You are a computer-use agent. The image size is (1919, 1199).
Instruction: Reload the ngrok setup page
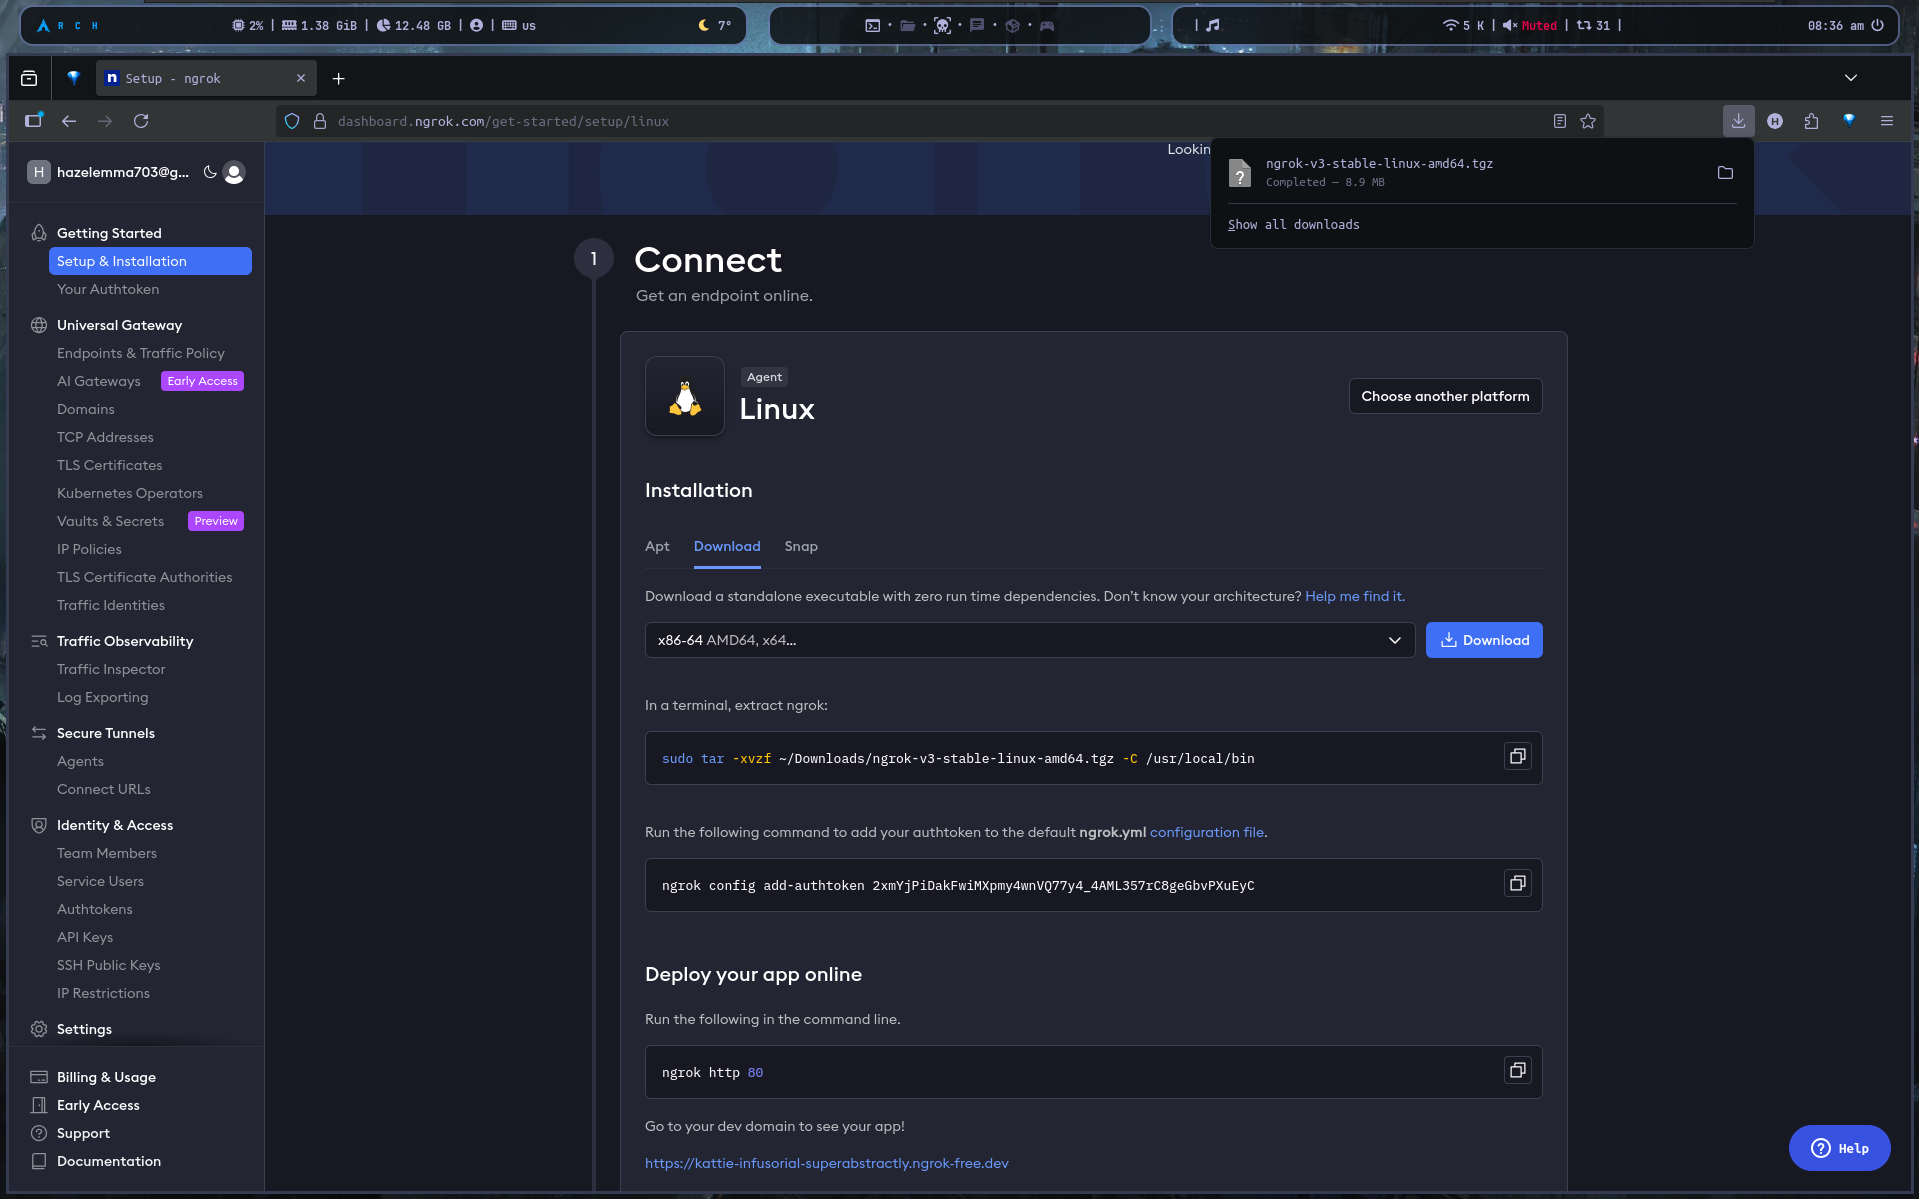[141, 121]
